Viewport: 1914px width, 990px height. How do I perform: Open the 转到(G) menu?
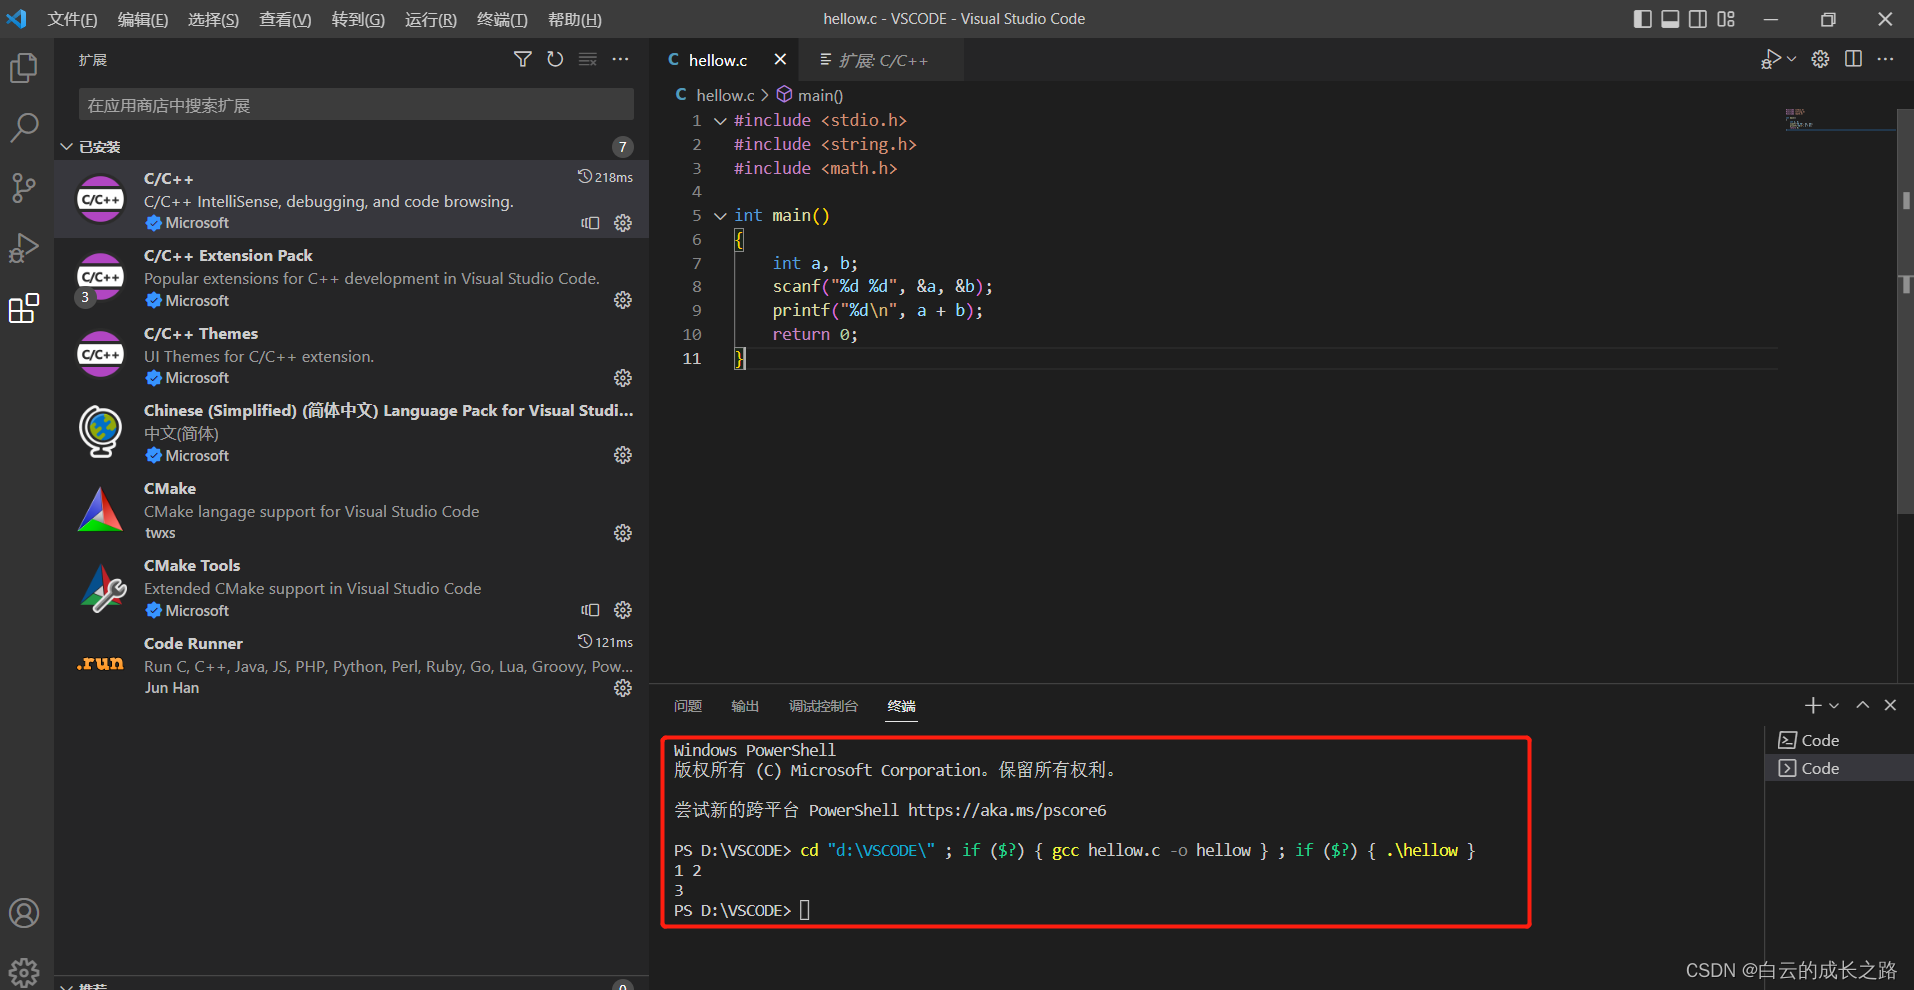358,20
